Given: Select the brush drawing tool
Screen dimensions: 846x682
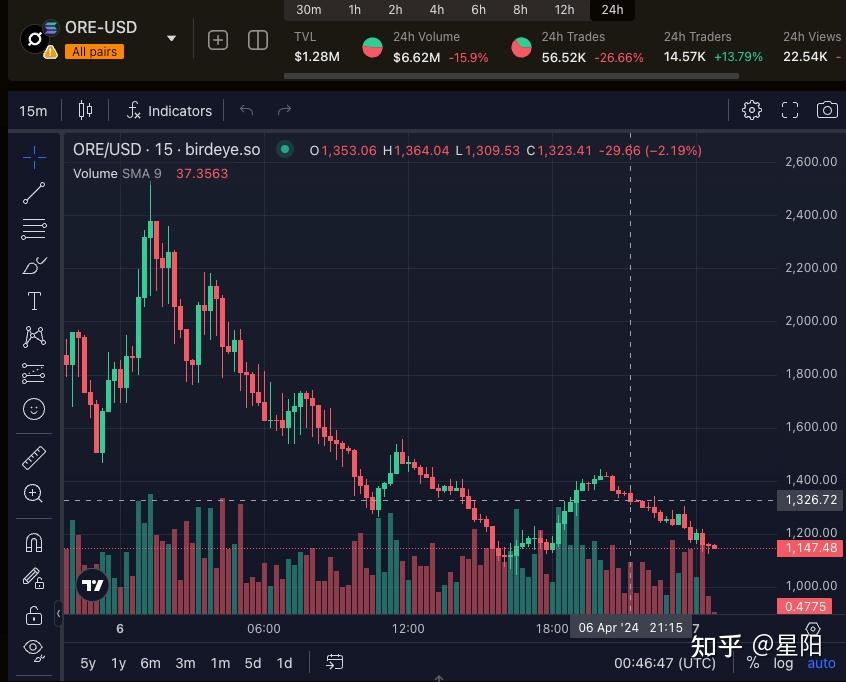Looking at the screenshot, I should (x=34, y=265).
